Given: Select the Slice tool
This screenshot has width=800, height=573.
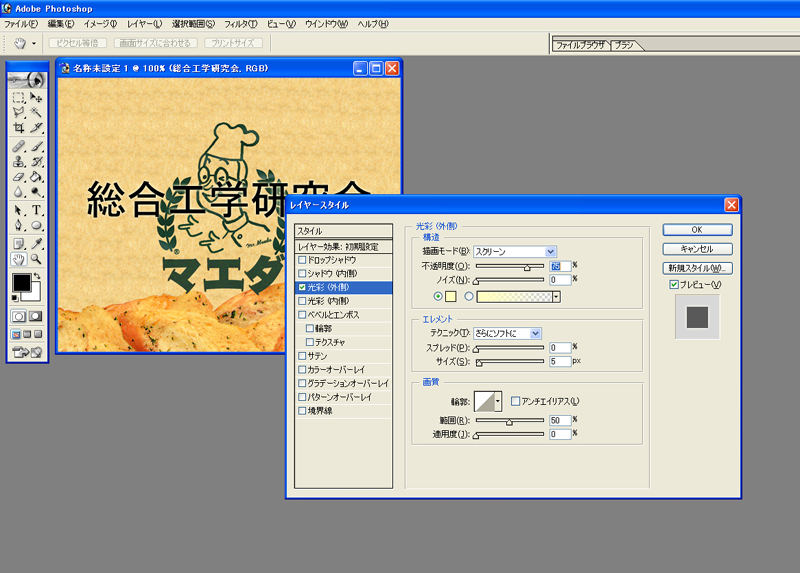Looking at the screenshot, I should (x=36, y=128).
